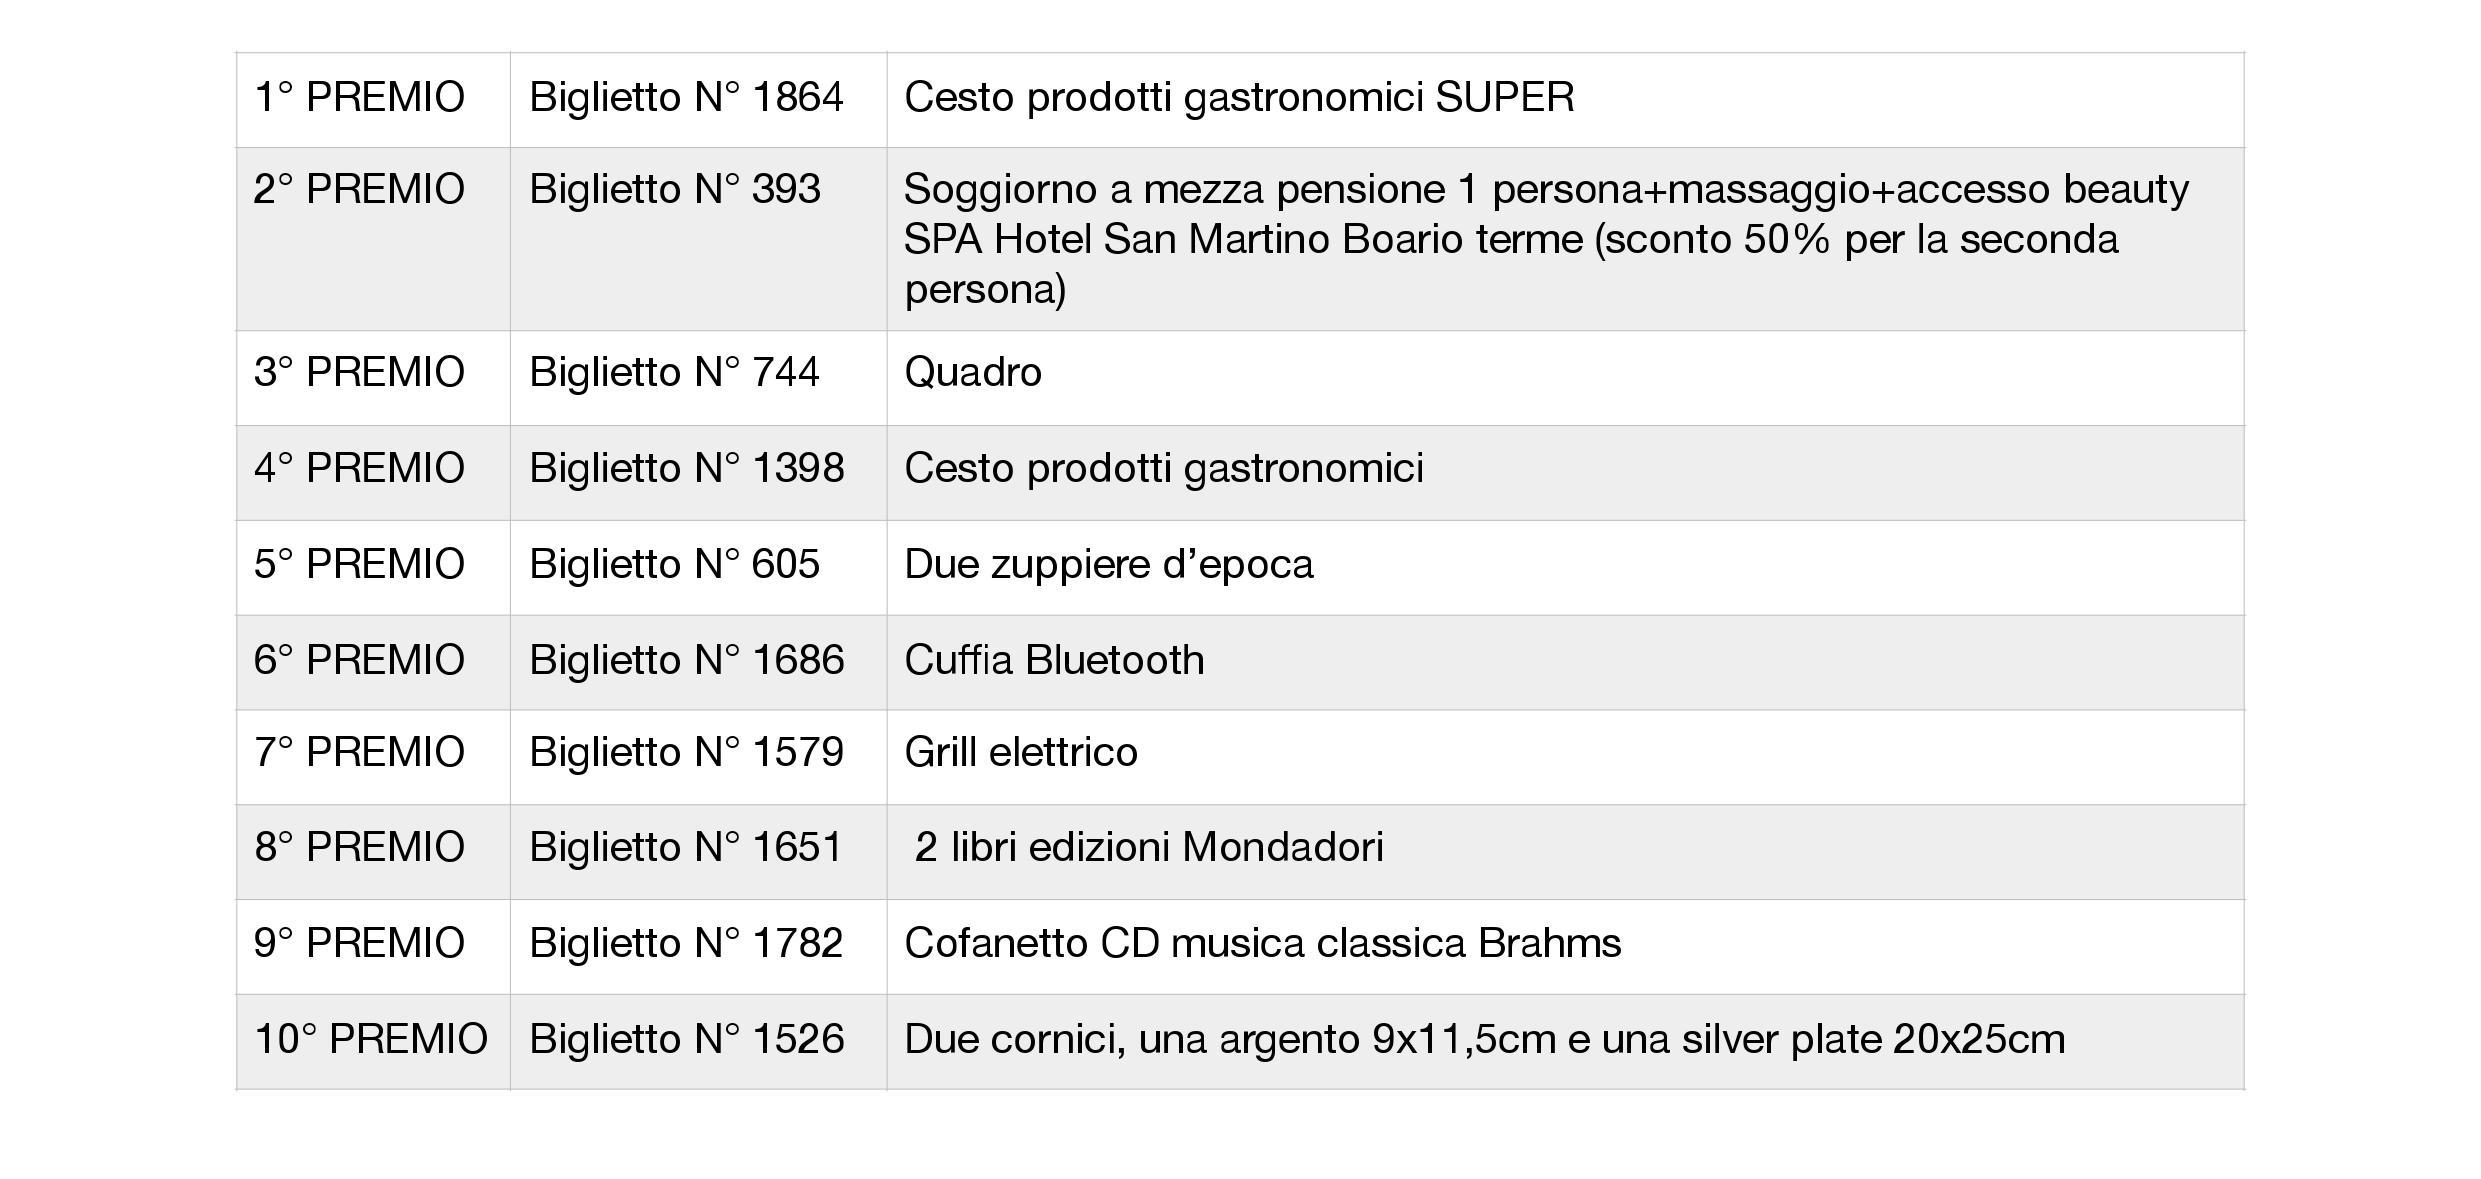Click the '1° PREMIO' cell

click(359, 98)
